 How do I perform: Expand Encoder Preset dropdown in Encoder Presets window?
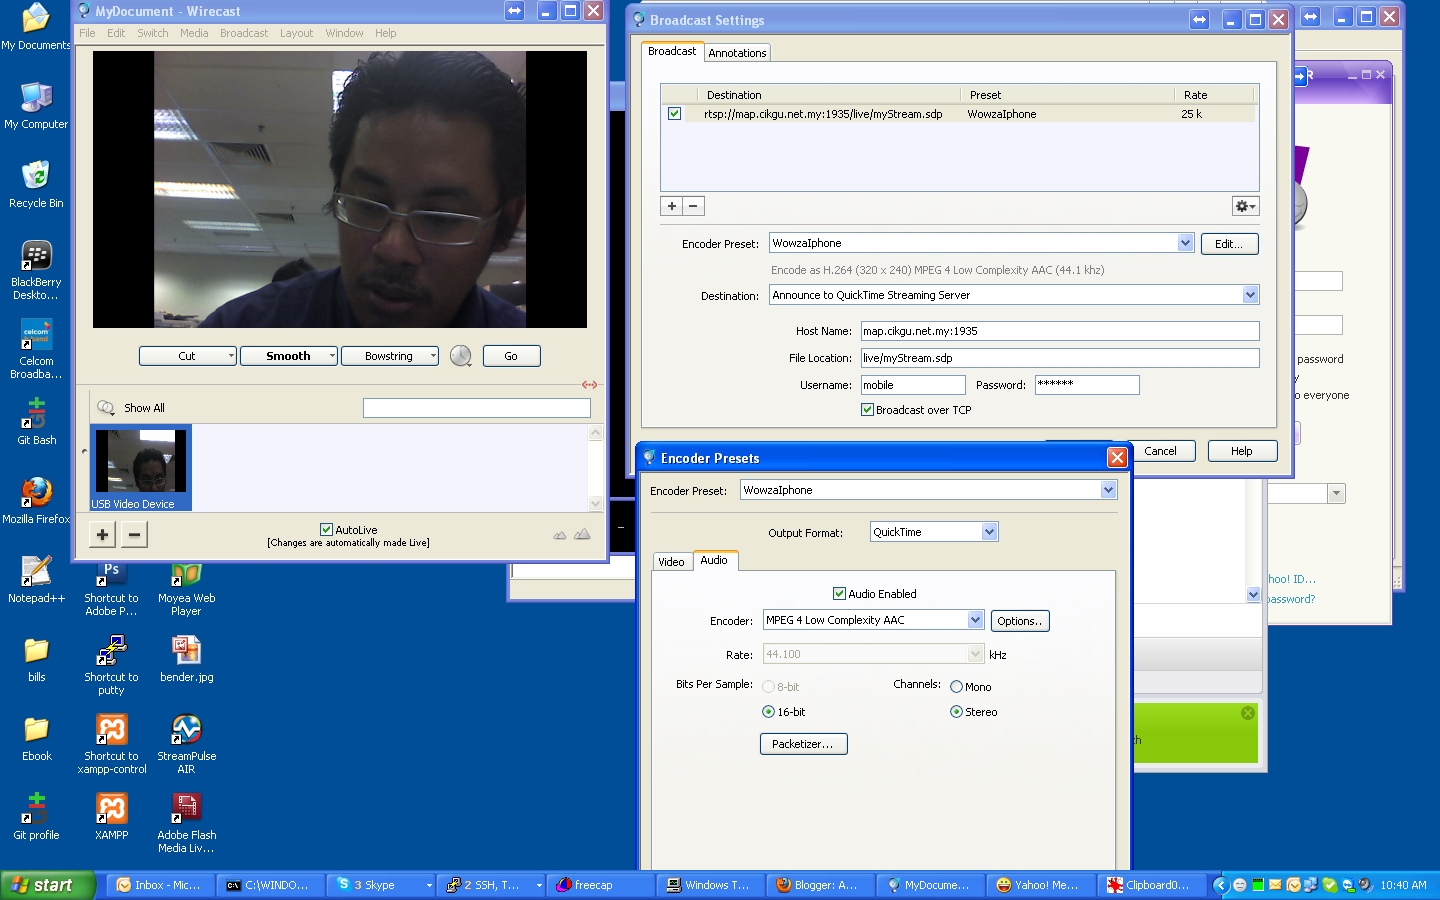tap(1108, 490)
